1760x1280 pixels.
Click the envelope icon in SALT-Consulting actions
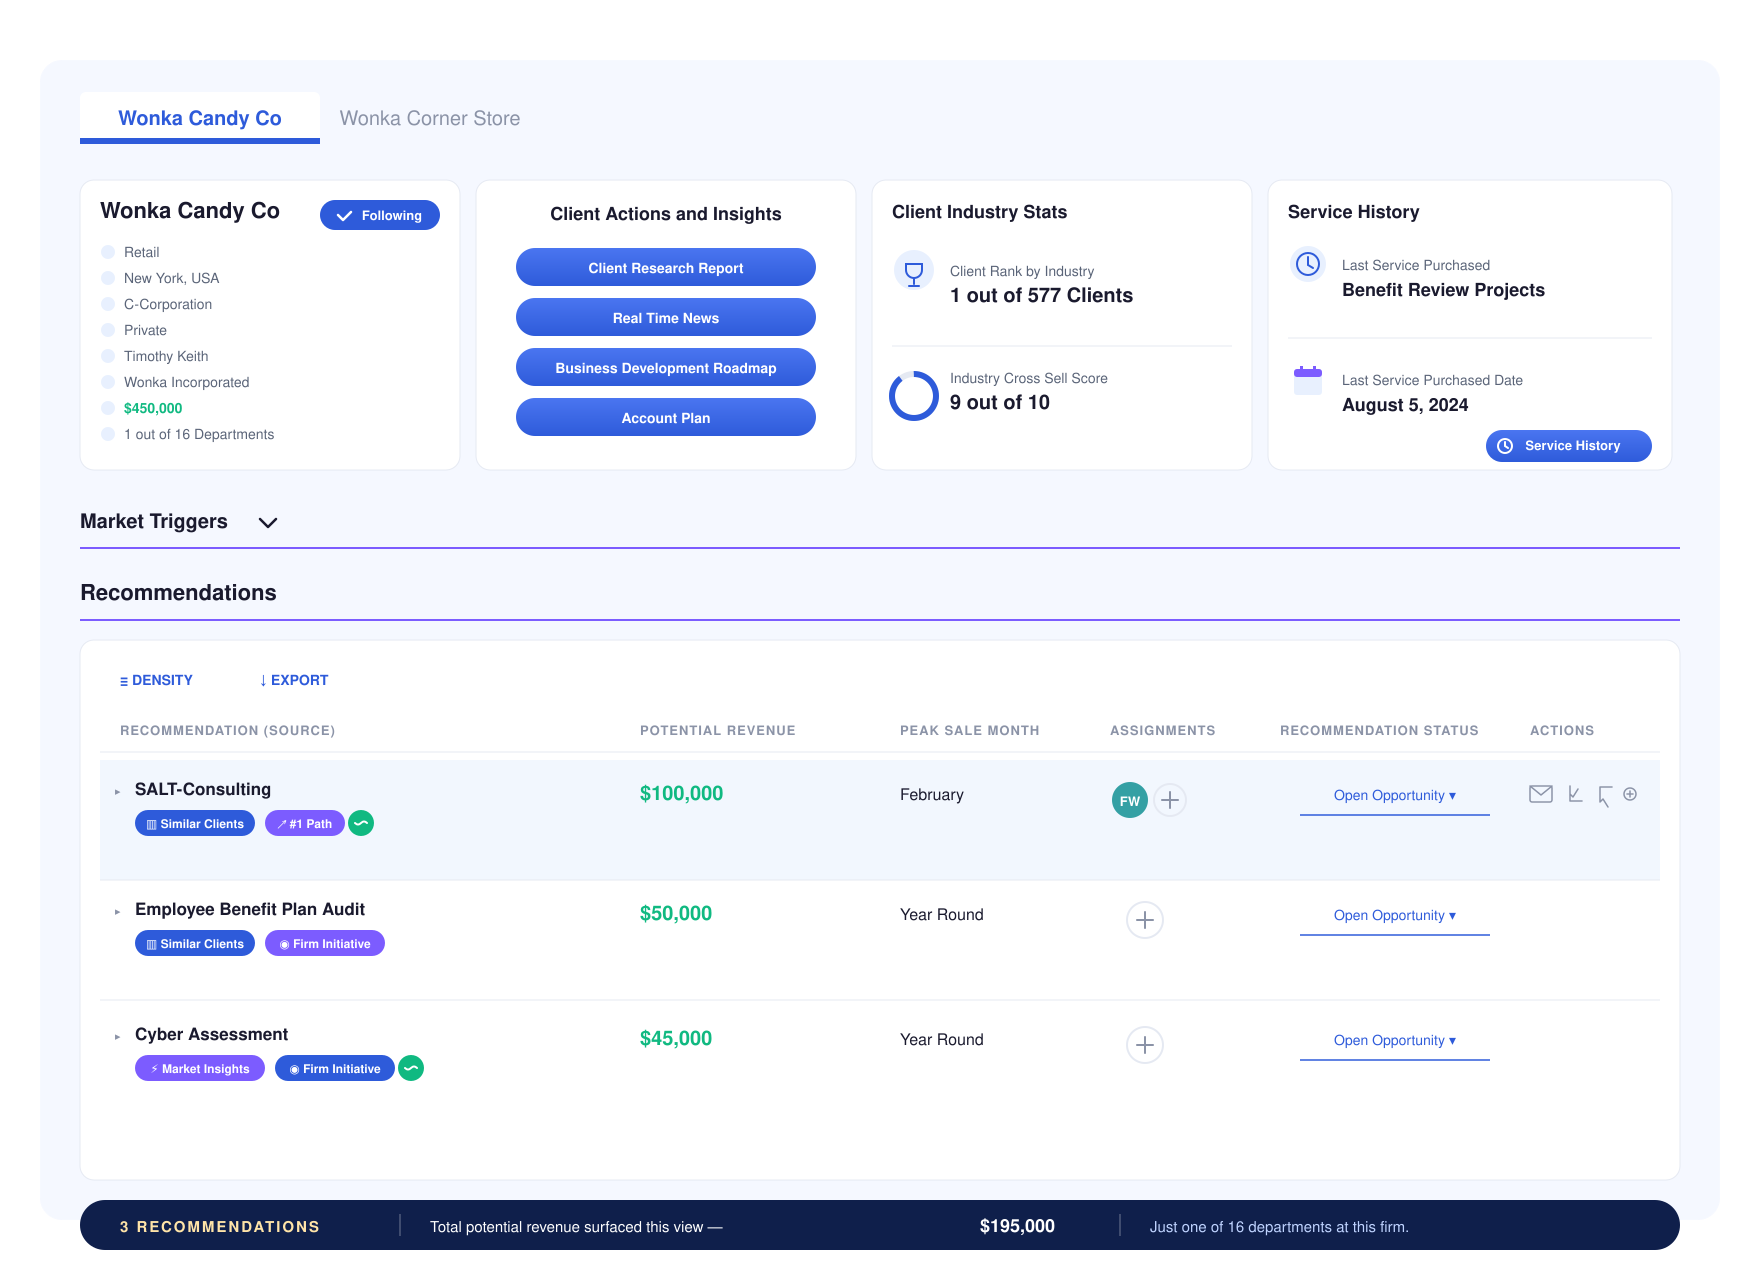1541,794
